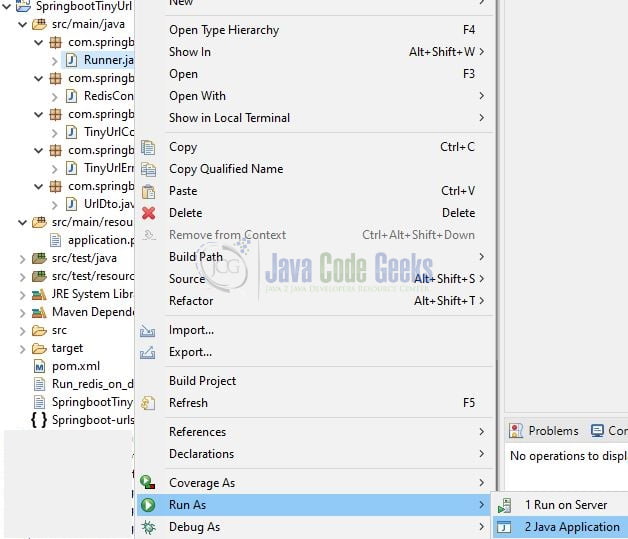Image resolution: width=628 pixels, height=539 pixels.
Task: Click the Copy Qualified Name icon
Action: click(148, 169)
